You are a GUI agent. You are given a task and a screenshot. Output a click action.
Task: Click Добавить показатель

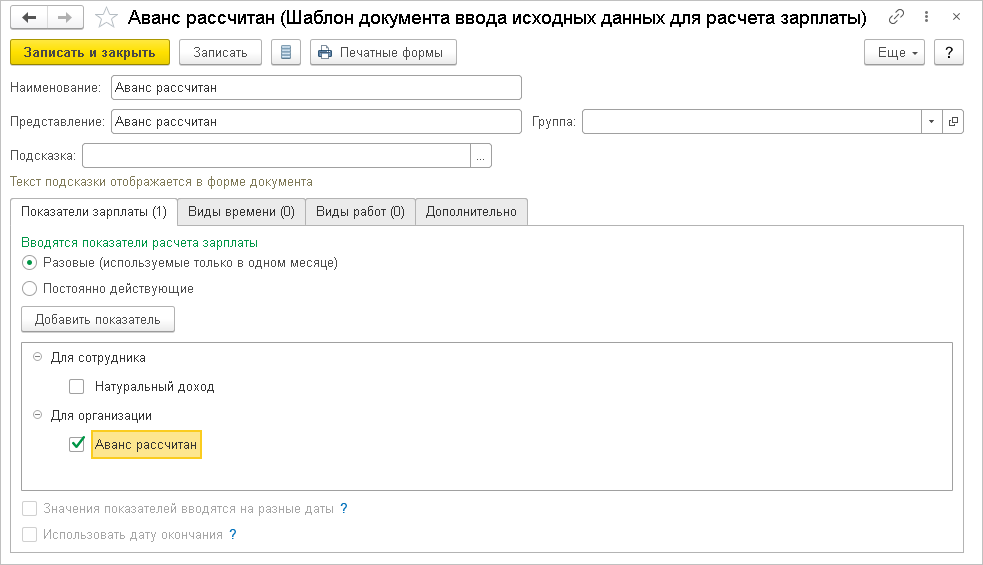coord(98,319)
